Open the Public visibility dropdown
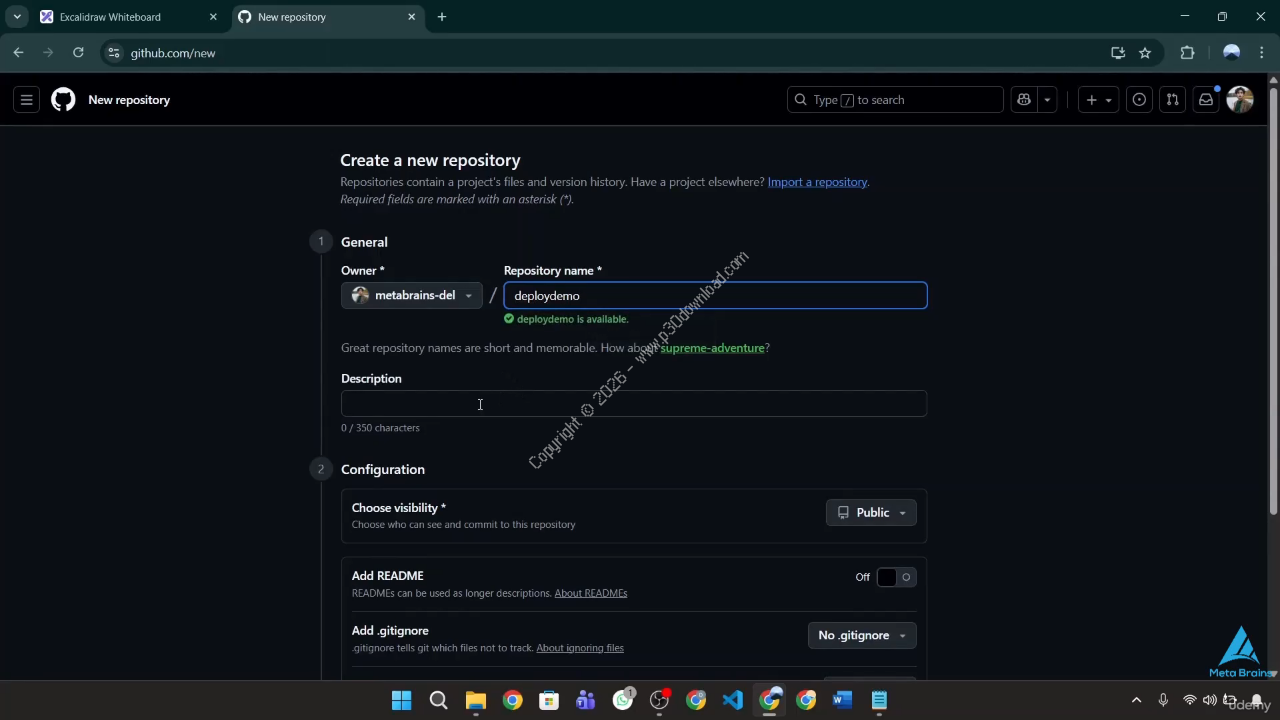Viewport: 1280px width, 720px height. (x=871, y=513)
